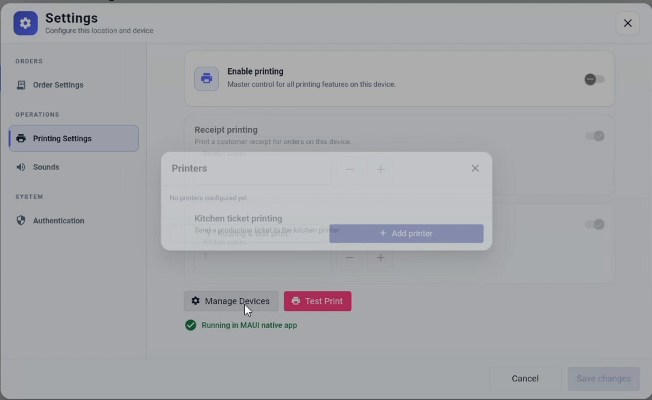Click the 'Printers' popup heading

pos(189,168)
